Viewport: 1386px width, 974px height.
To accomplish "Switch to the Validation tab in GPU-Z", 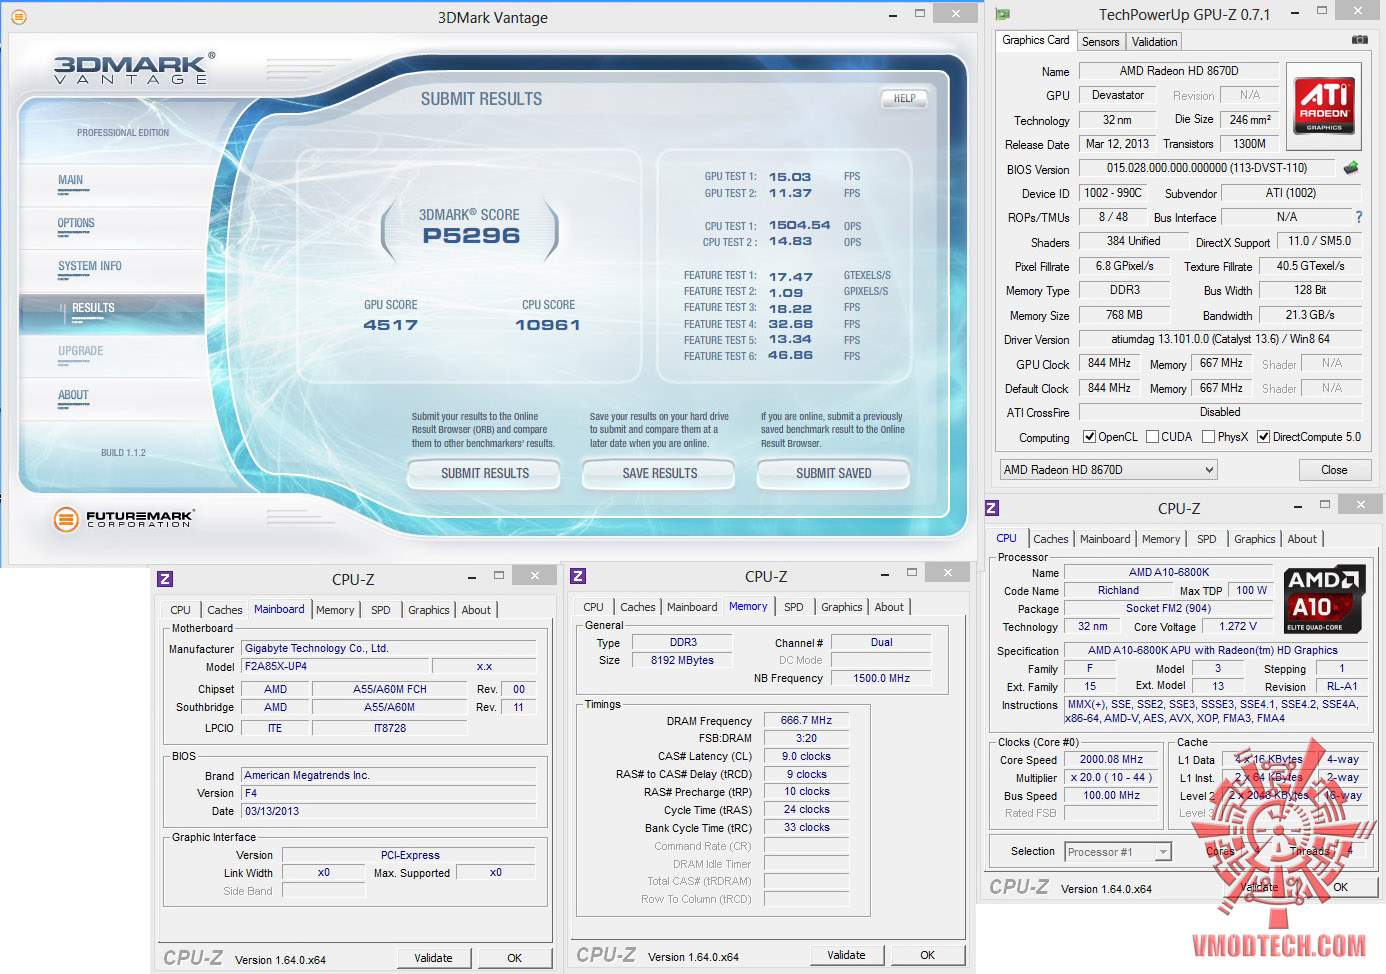I will (1154, 42).
